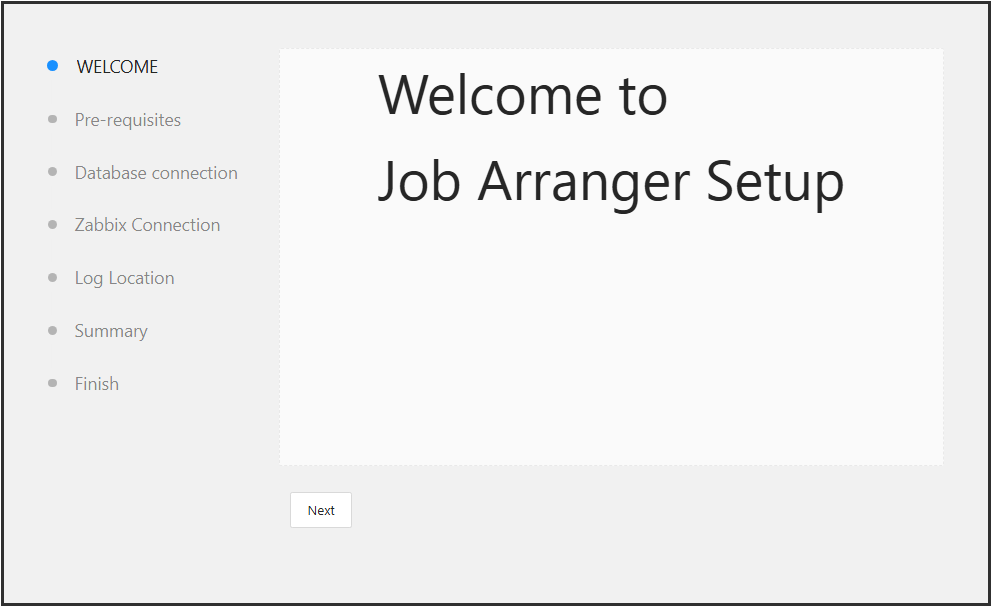Open the Pre-requisites step
The image size is (992, 608).
coord(128,120)
